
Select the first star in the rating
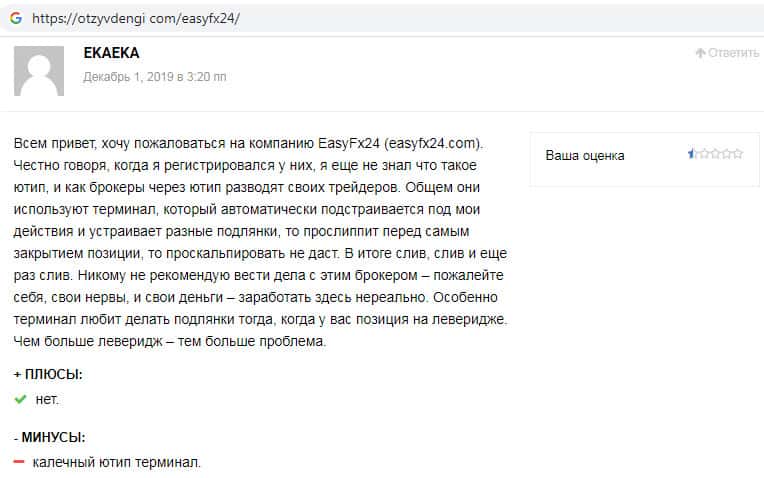point(692,154)
